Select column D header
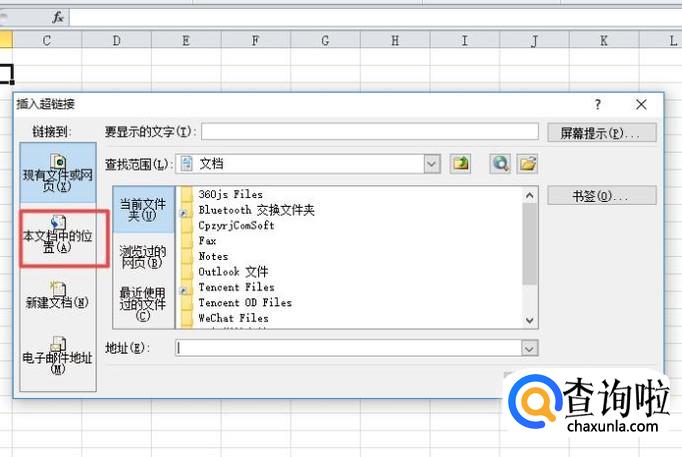682x457 pixels. coord(117,41)
